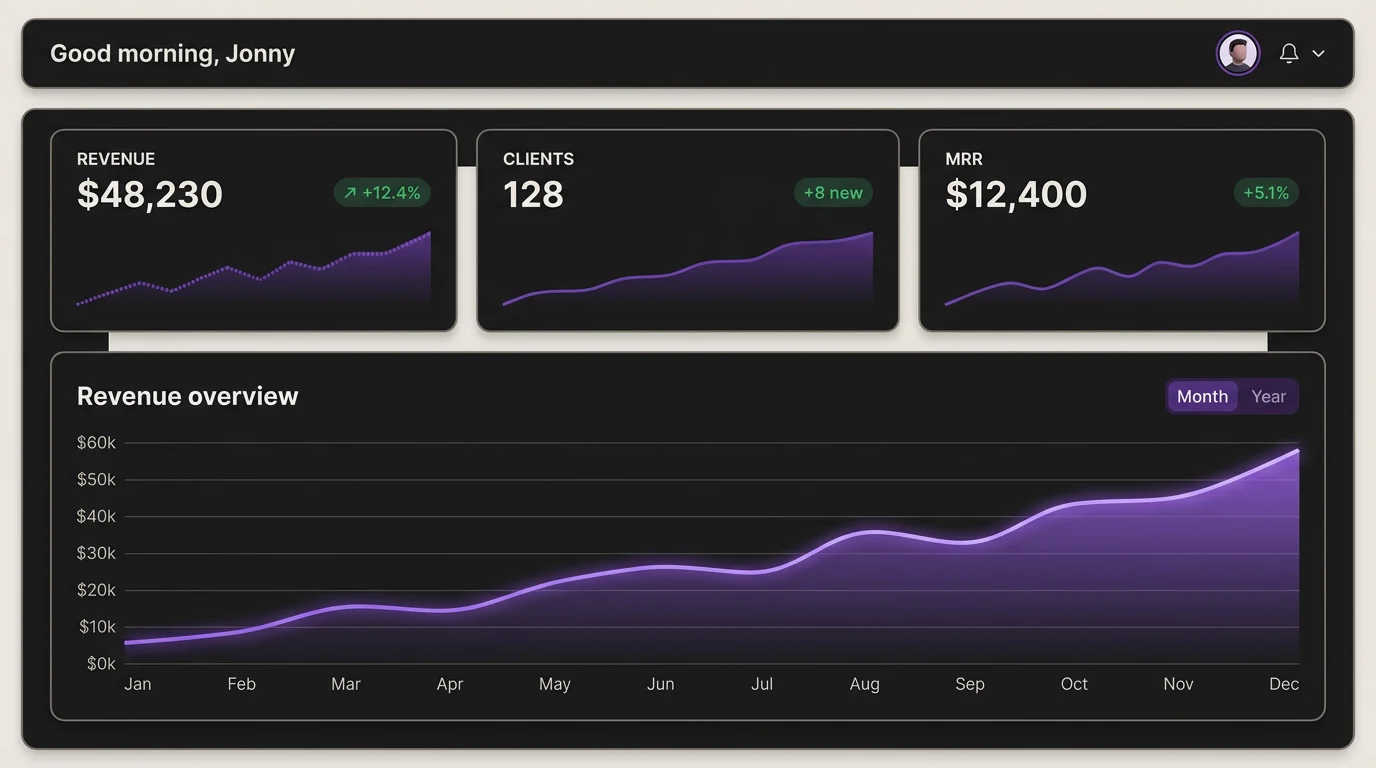
Task: Click the Jan month label
Action: click(138, 684)
